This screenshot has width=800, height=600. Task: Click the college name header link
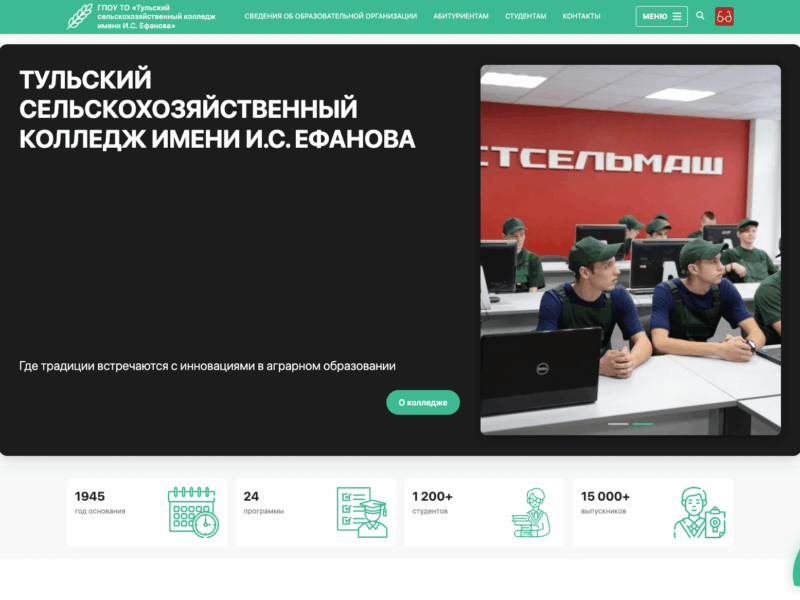click(x=156, y=16)
